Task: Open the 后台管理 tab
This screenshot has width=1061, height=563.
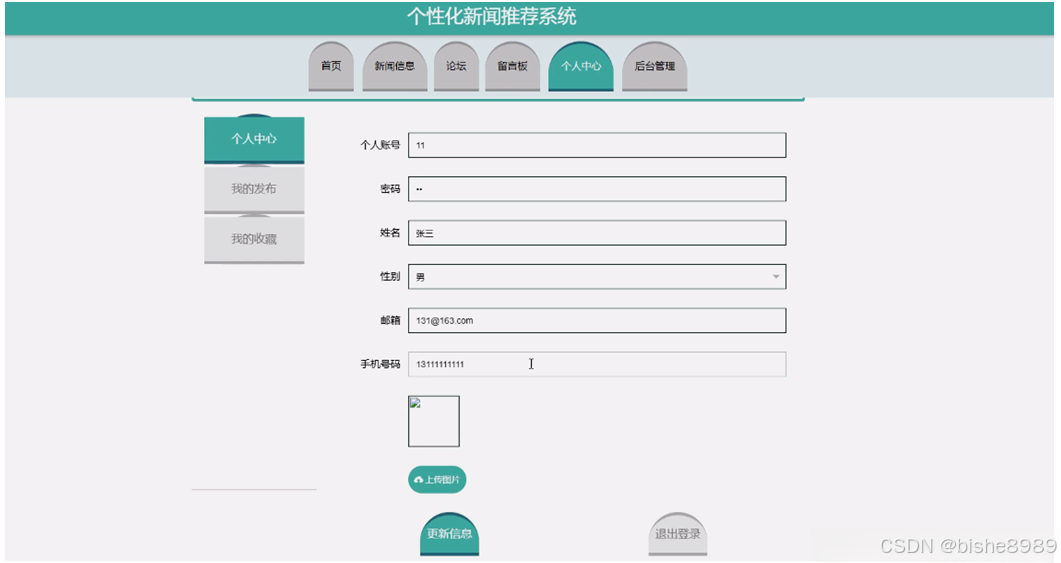Action: point(654,66)
